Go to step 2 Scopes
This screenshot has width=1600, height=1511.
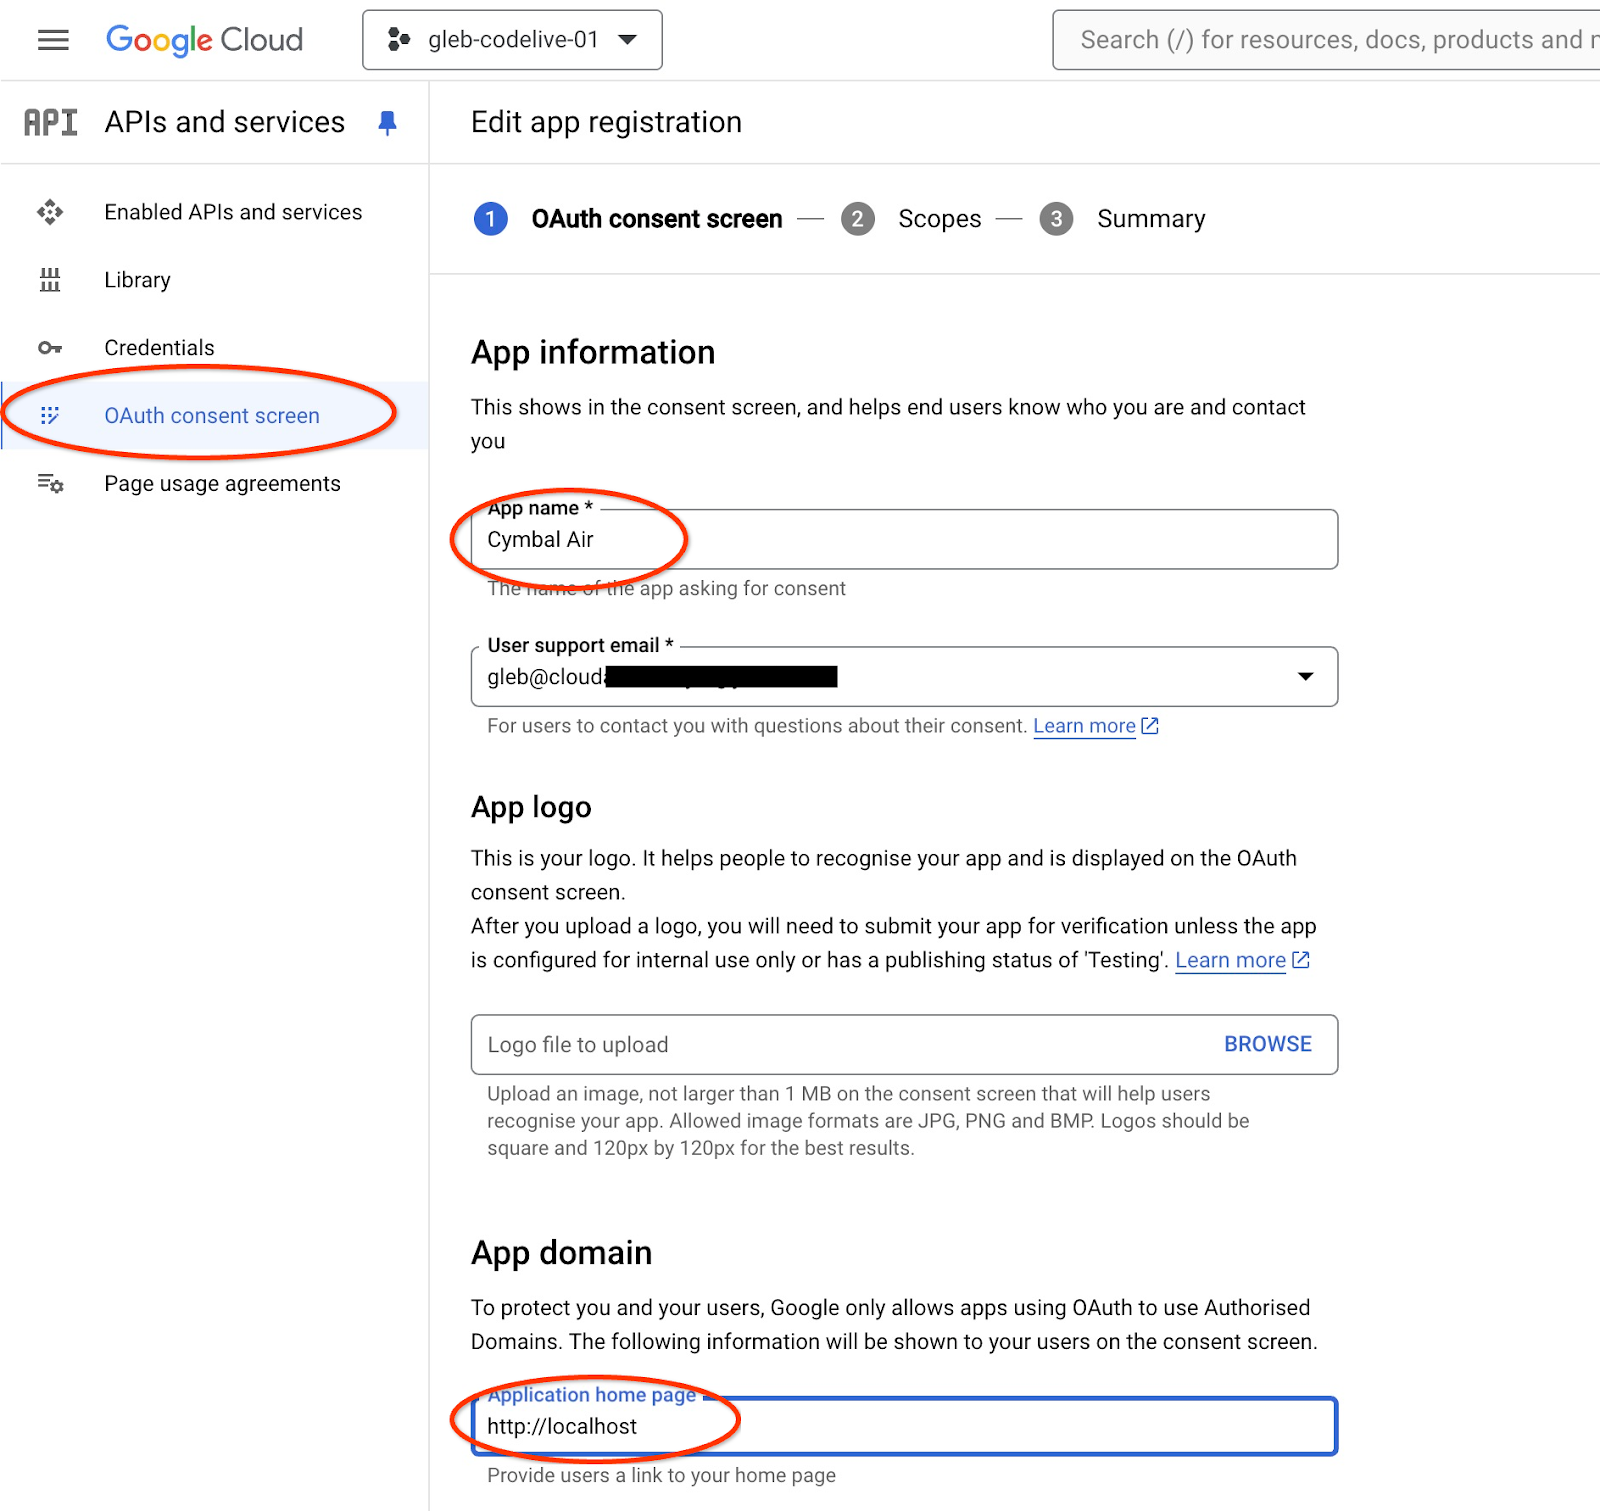pyautogui.click(x=938, y=219)
